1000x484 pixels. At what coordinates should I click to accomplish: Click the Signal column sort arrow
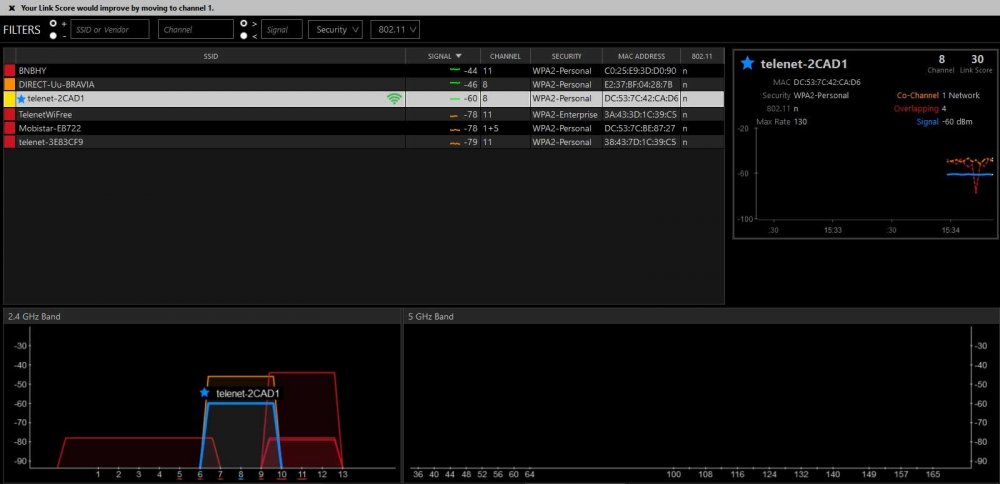point(459,56)
